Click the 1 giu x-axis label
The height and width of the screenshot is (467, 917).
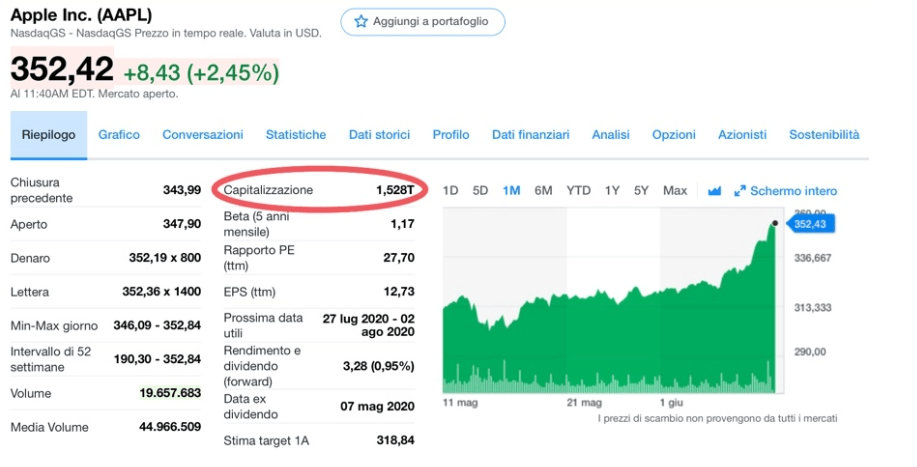click(671, 403)
